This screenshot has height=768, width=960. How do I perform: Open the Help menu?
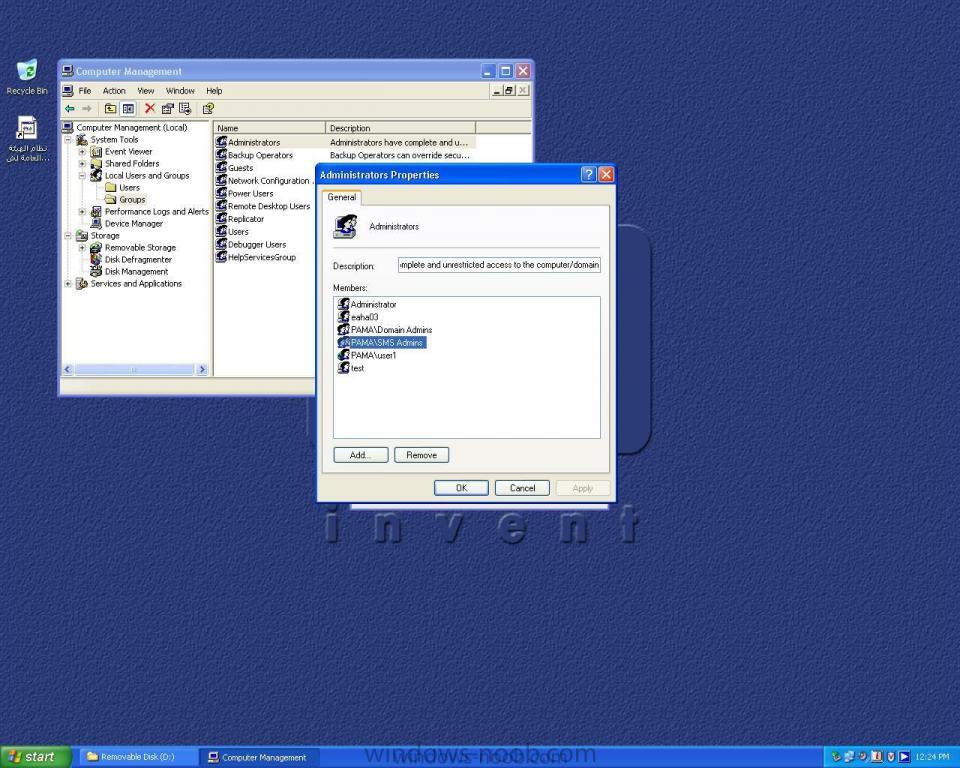point(214,91)
